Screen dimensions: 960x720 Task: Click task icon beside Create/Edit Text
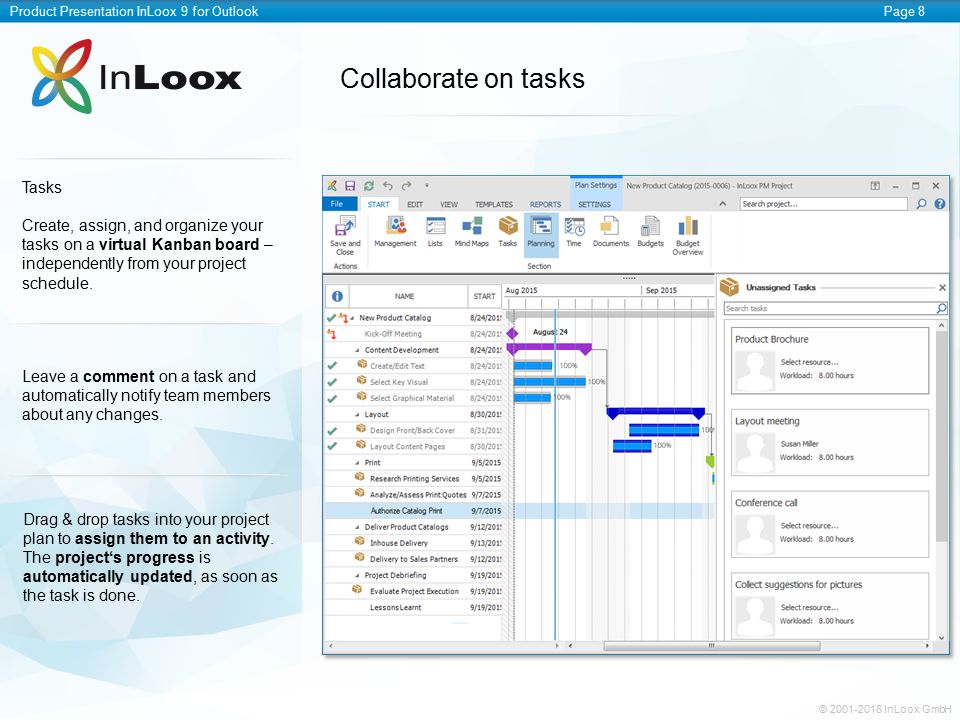(362, 364)
